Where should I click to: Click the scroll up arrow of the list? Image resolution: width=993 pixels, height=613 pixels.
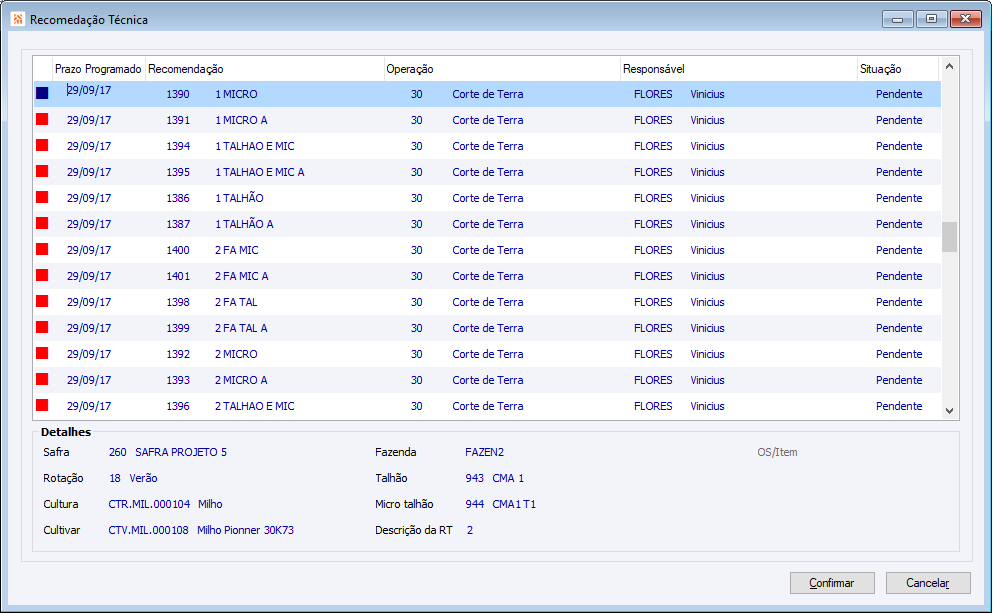pyautogui.click(x=949, y=66)
